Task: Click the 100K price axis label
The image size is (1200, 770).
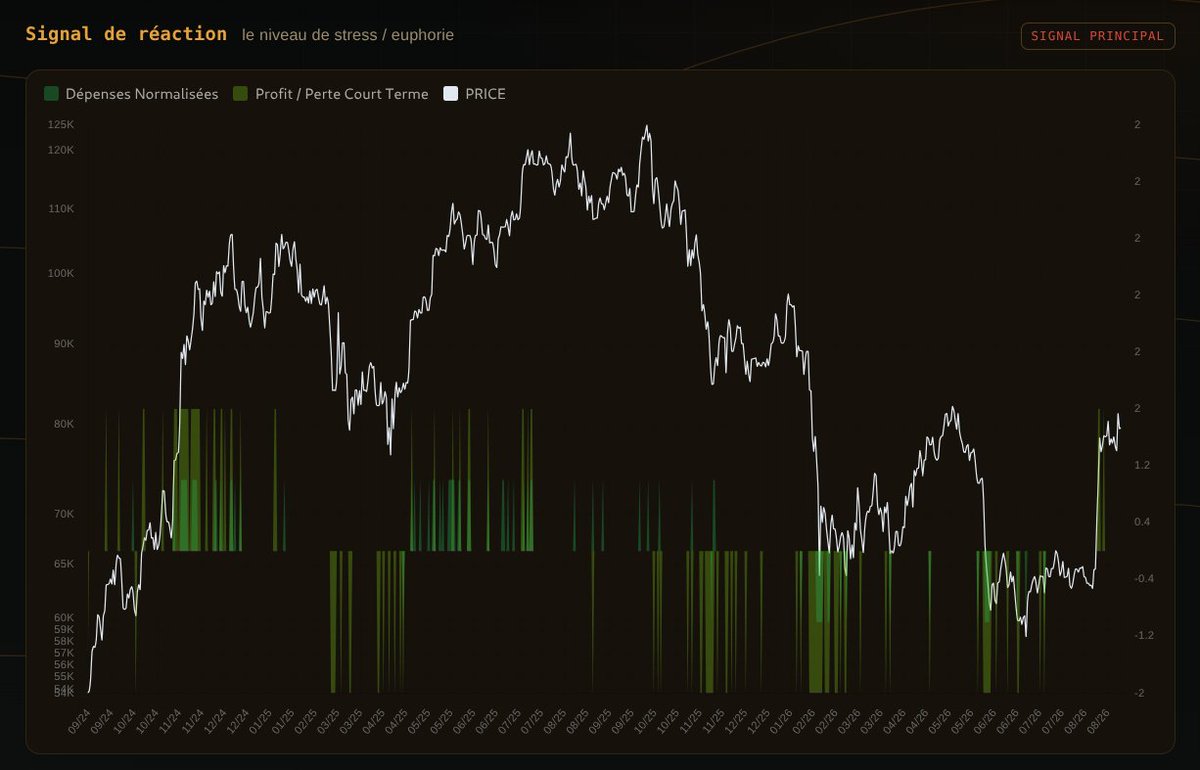Action: click(61, 274)
